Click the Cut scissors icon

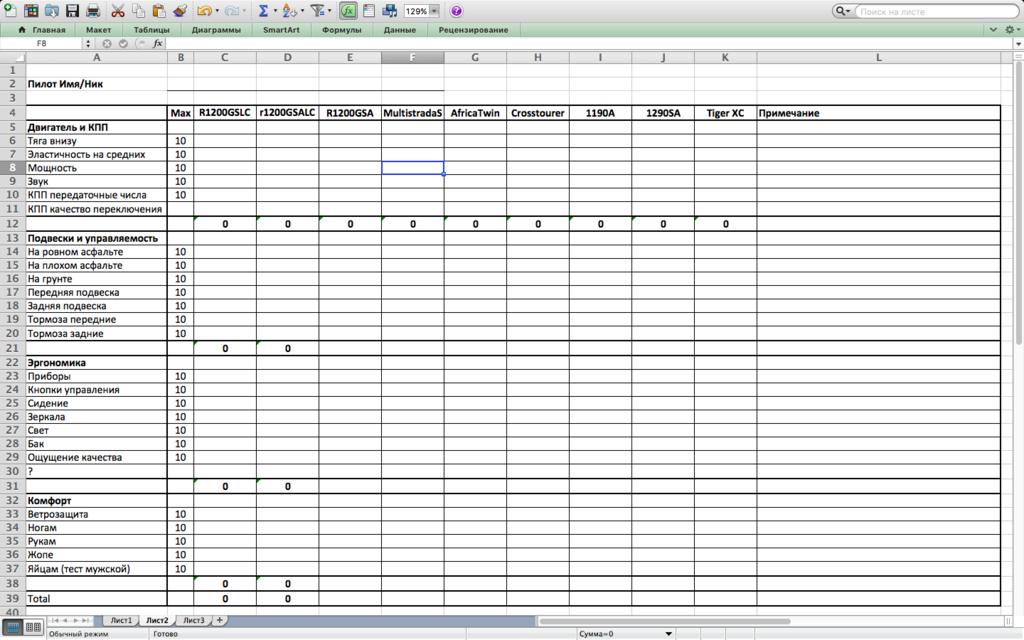point(118,11)
